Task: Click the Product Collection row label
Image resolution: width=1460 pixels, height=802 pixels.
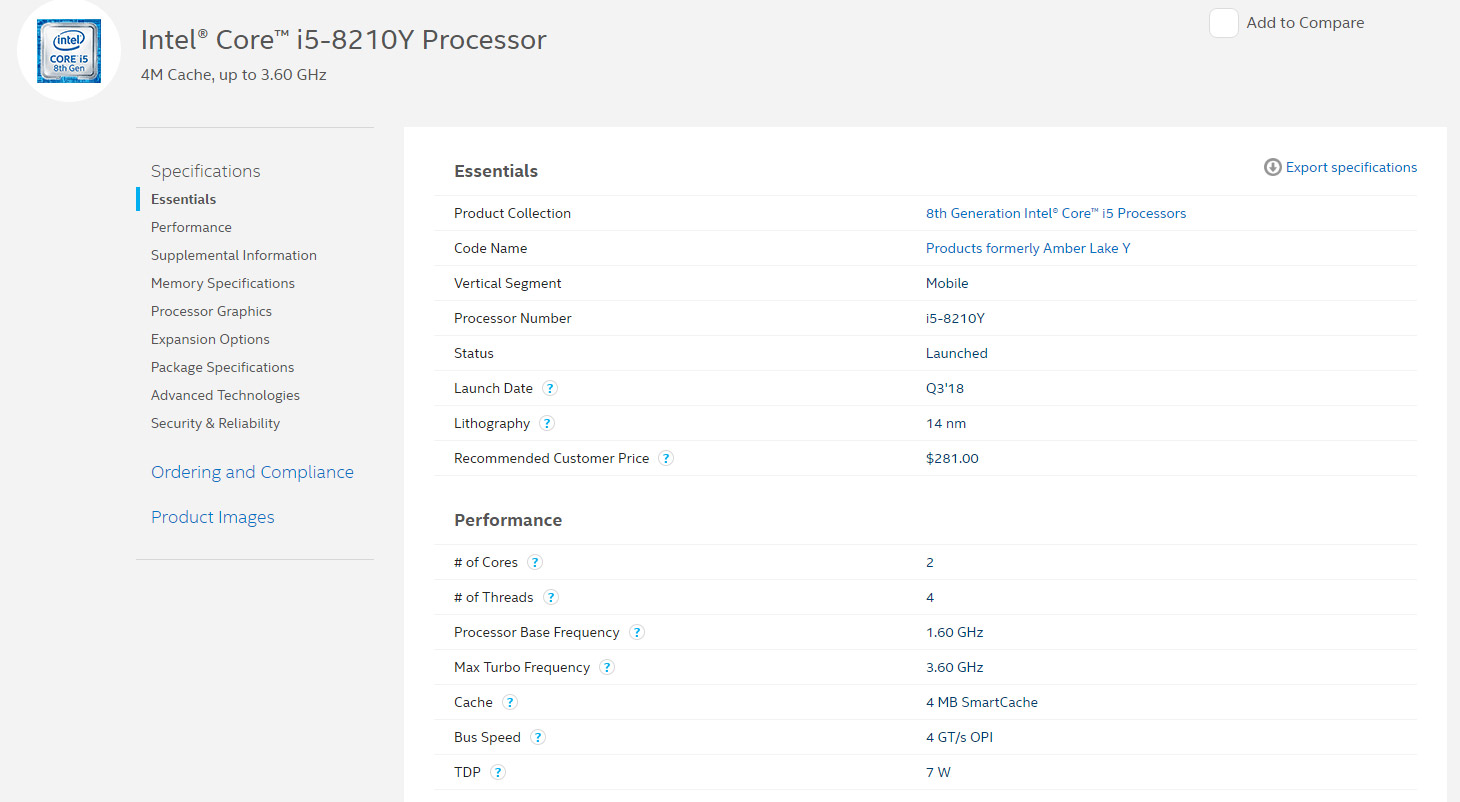Action: coord(512,213)
